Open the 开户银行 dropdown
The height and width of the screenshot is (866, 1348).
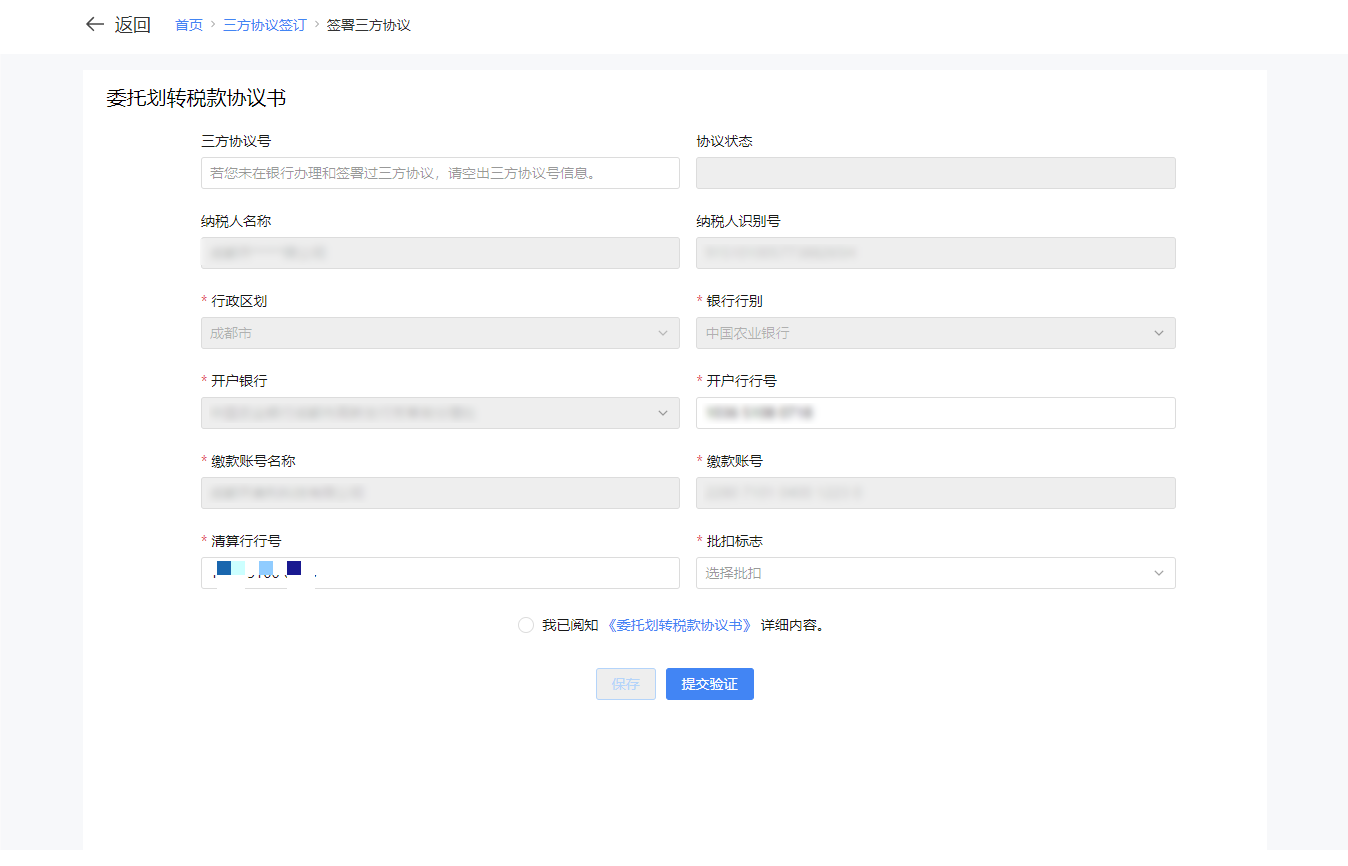click(x=440, y=413)
